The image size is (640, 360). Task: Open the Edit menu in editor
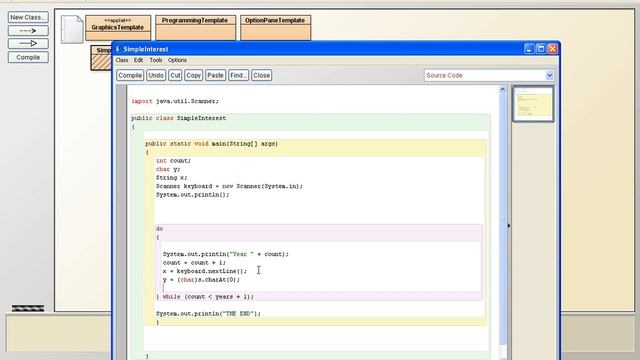pyautogui.click(x=138, y=60)
